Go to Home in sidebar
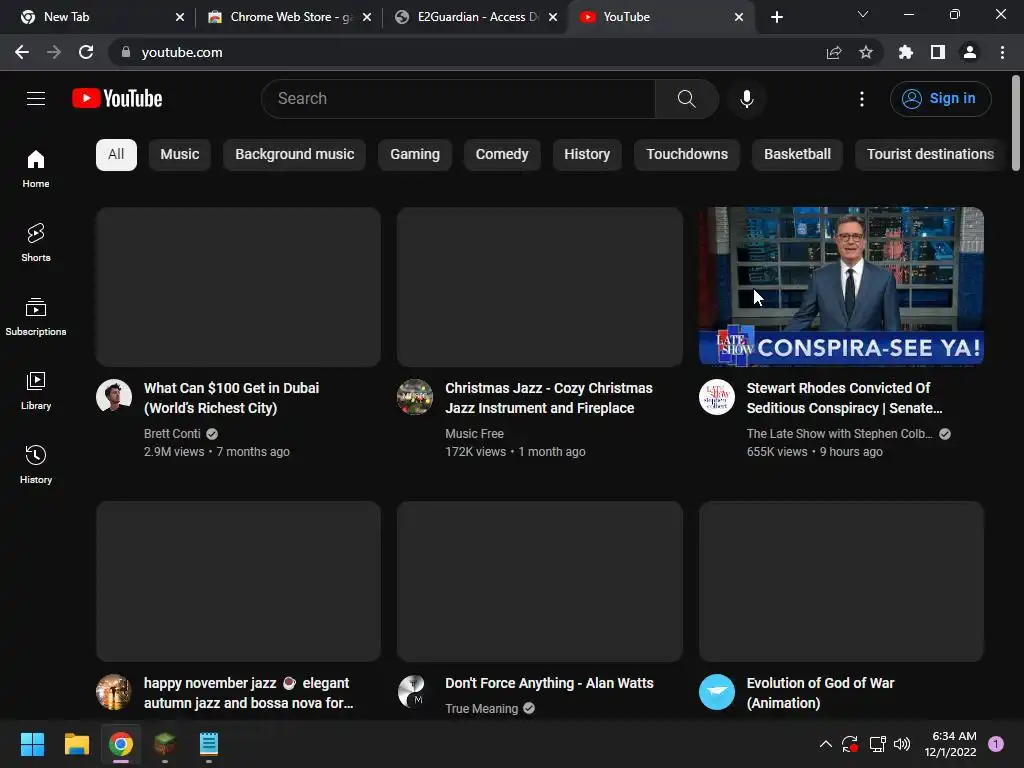Screen dimensions: 1024x768 click(36, 168)
